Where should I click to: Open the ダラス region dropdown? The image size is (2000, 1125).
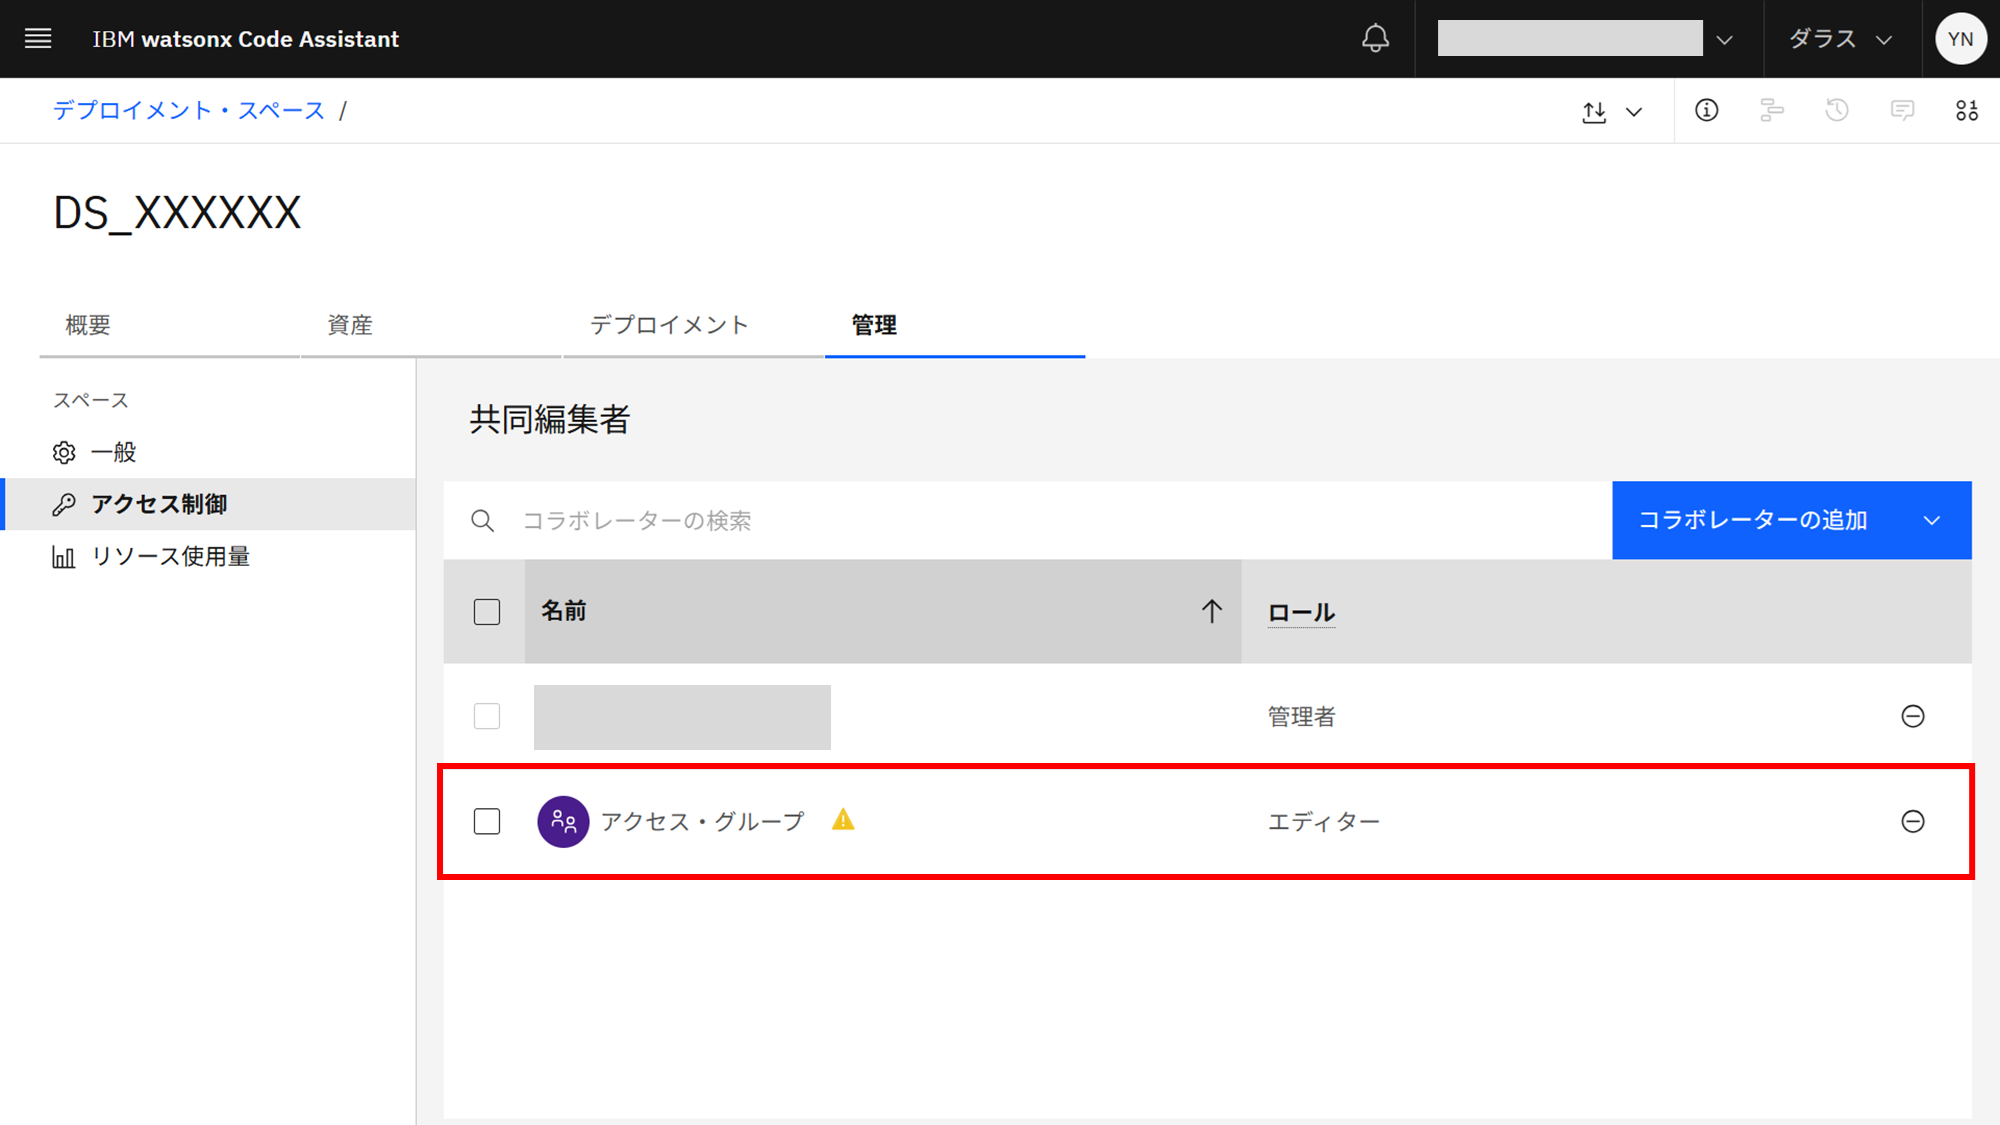pyautogui.click(x=1839, y=39)
